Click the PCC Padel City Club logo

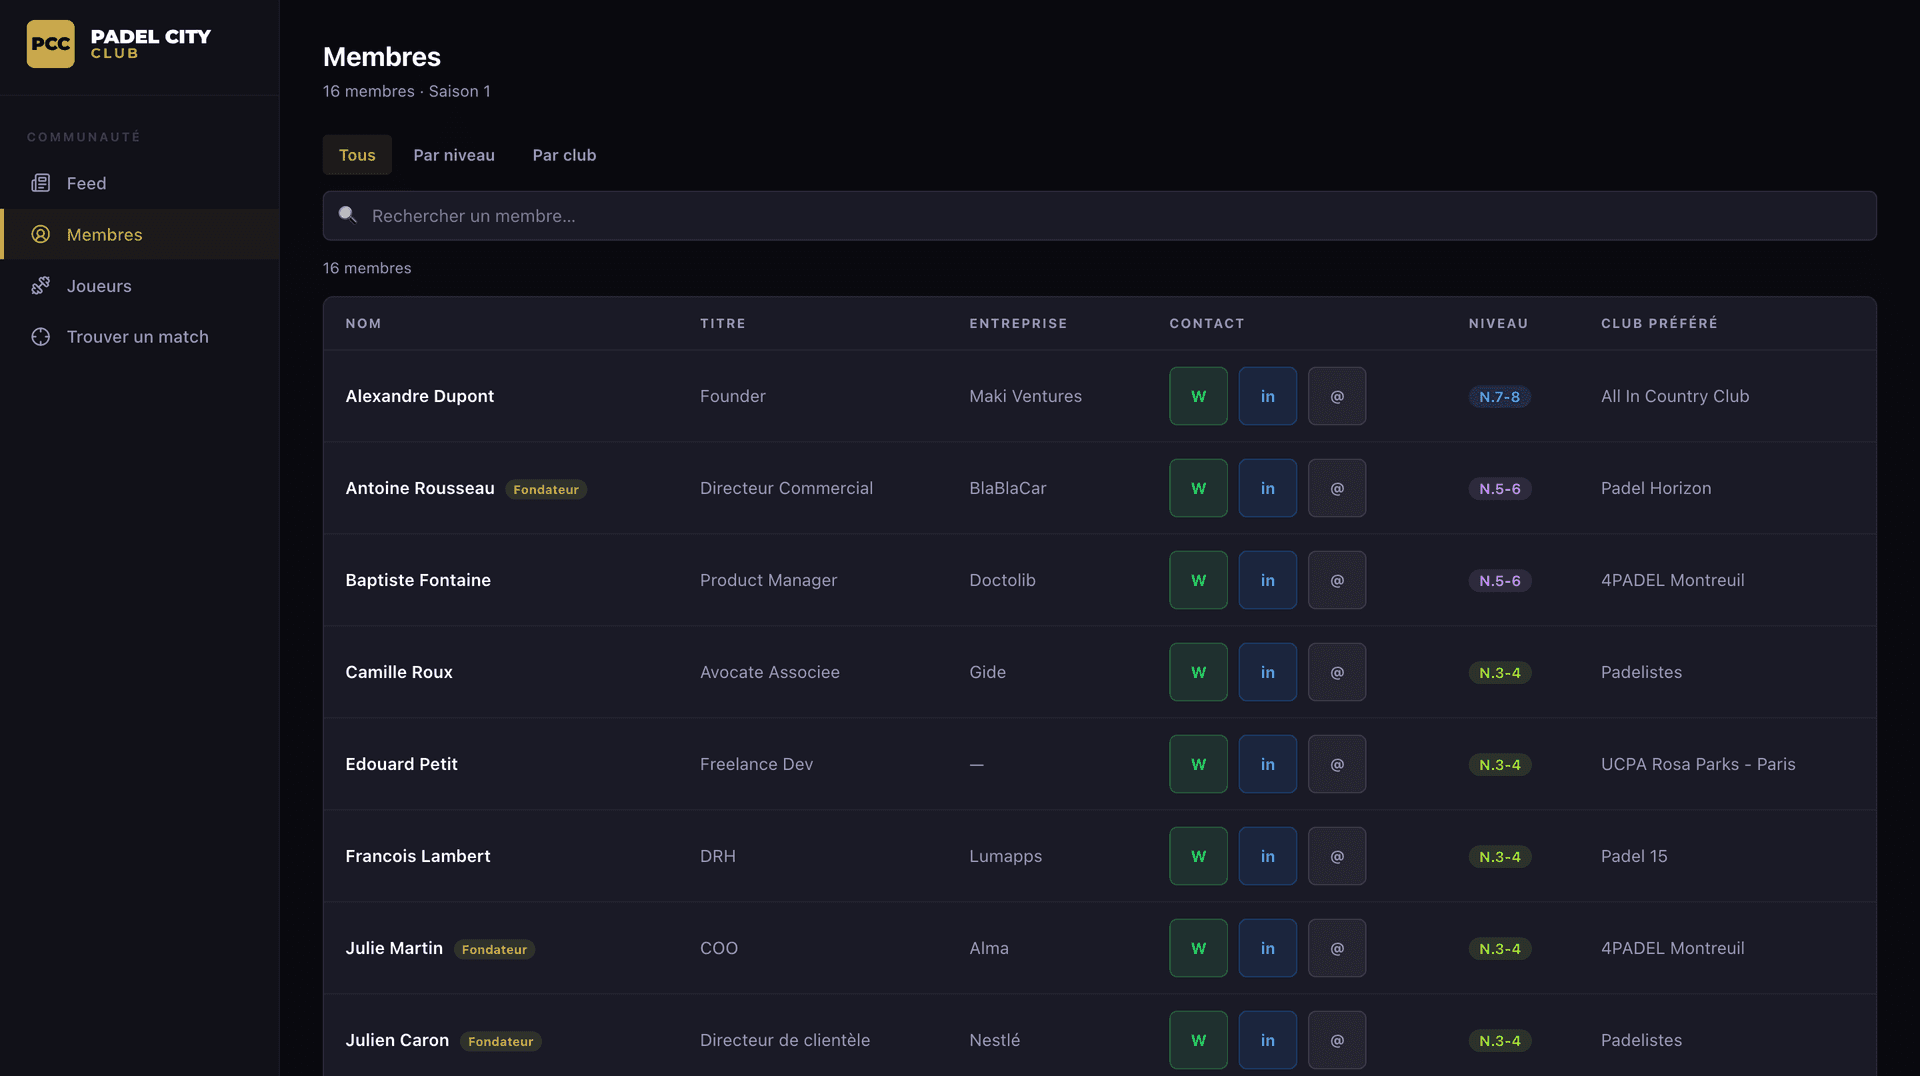[119, 44]
